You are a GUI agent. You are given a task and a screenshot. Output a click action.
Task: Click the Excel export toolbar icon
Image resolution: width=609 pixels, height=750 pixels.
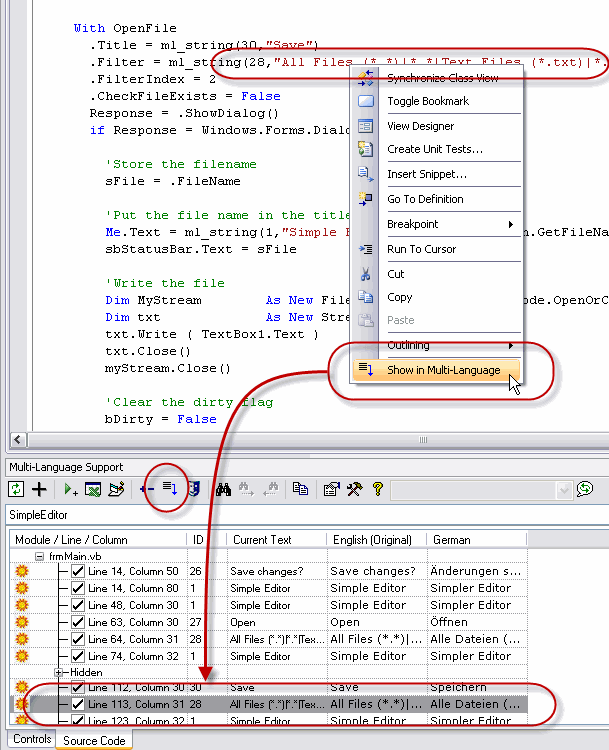(x=93, y=489)
